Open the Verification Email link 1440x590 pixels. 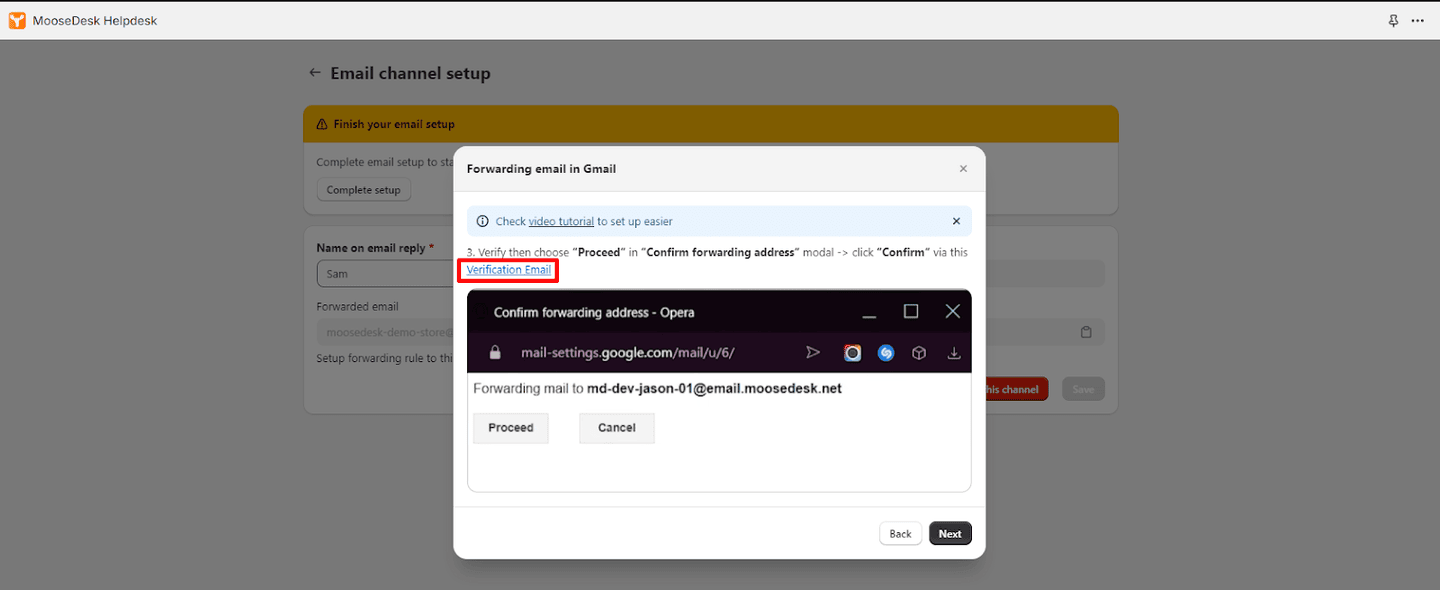(508, 270)
